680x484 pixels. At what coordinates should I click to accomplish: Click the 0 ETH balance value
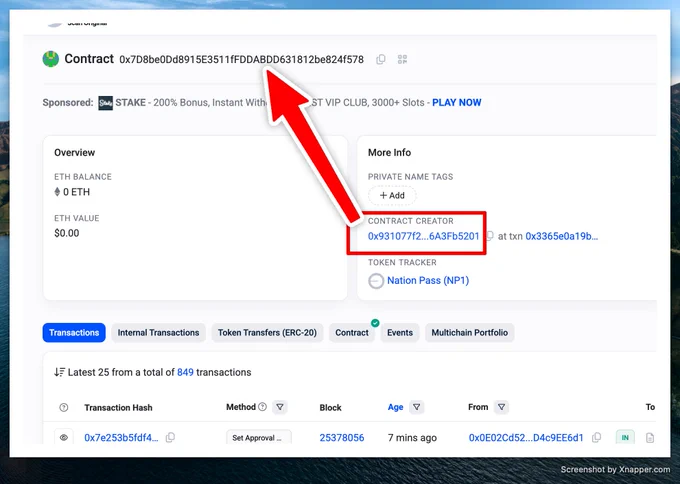click(x=76, y=192)
